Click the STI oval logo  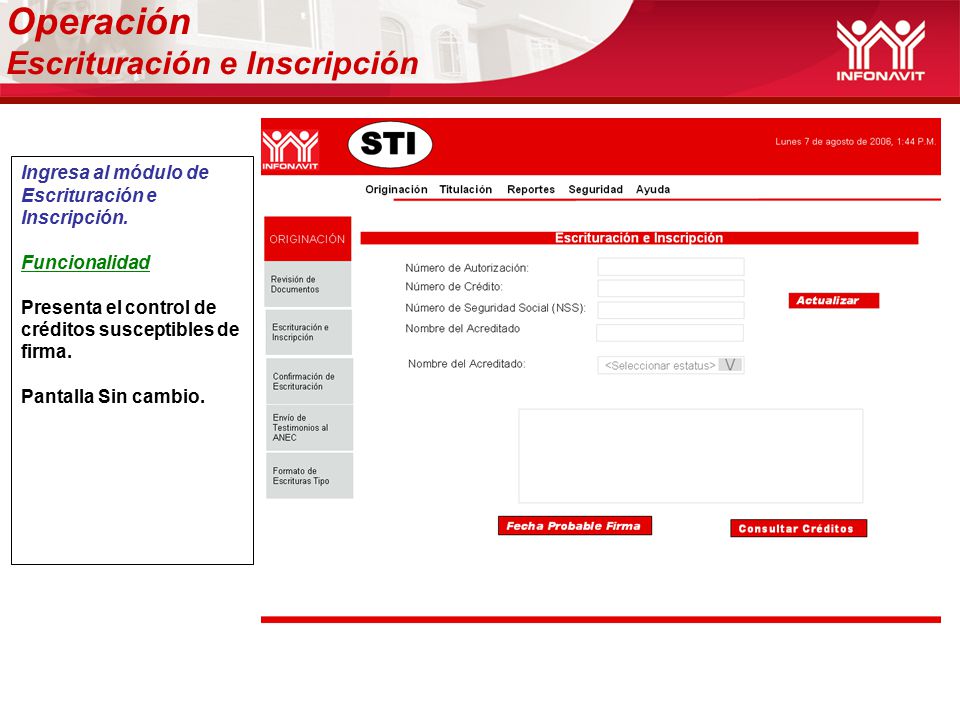(390, 144)
